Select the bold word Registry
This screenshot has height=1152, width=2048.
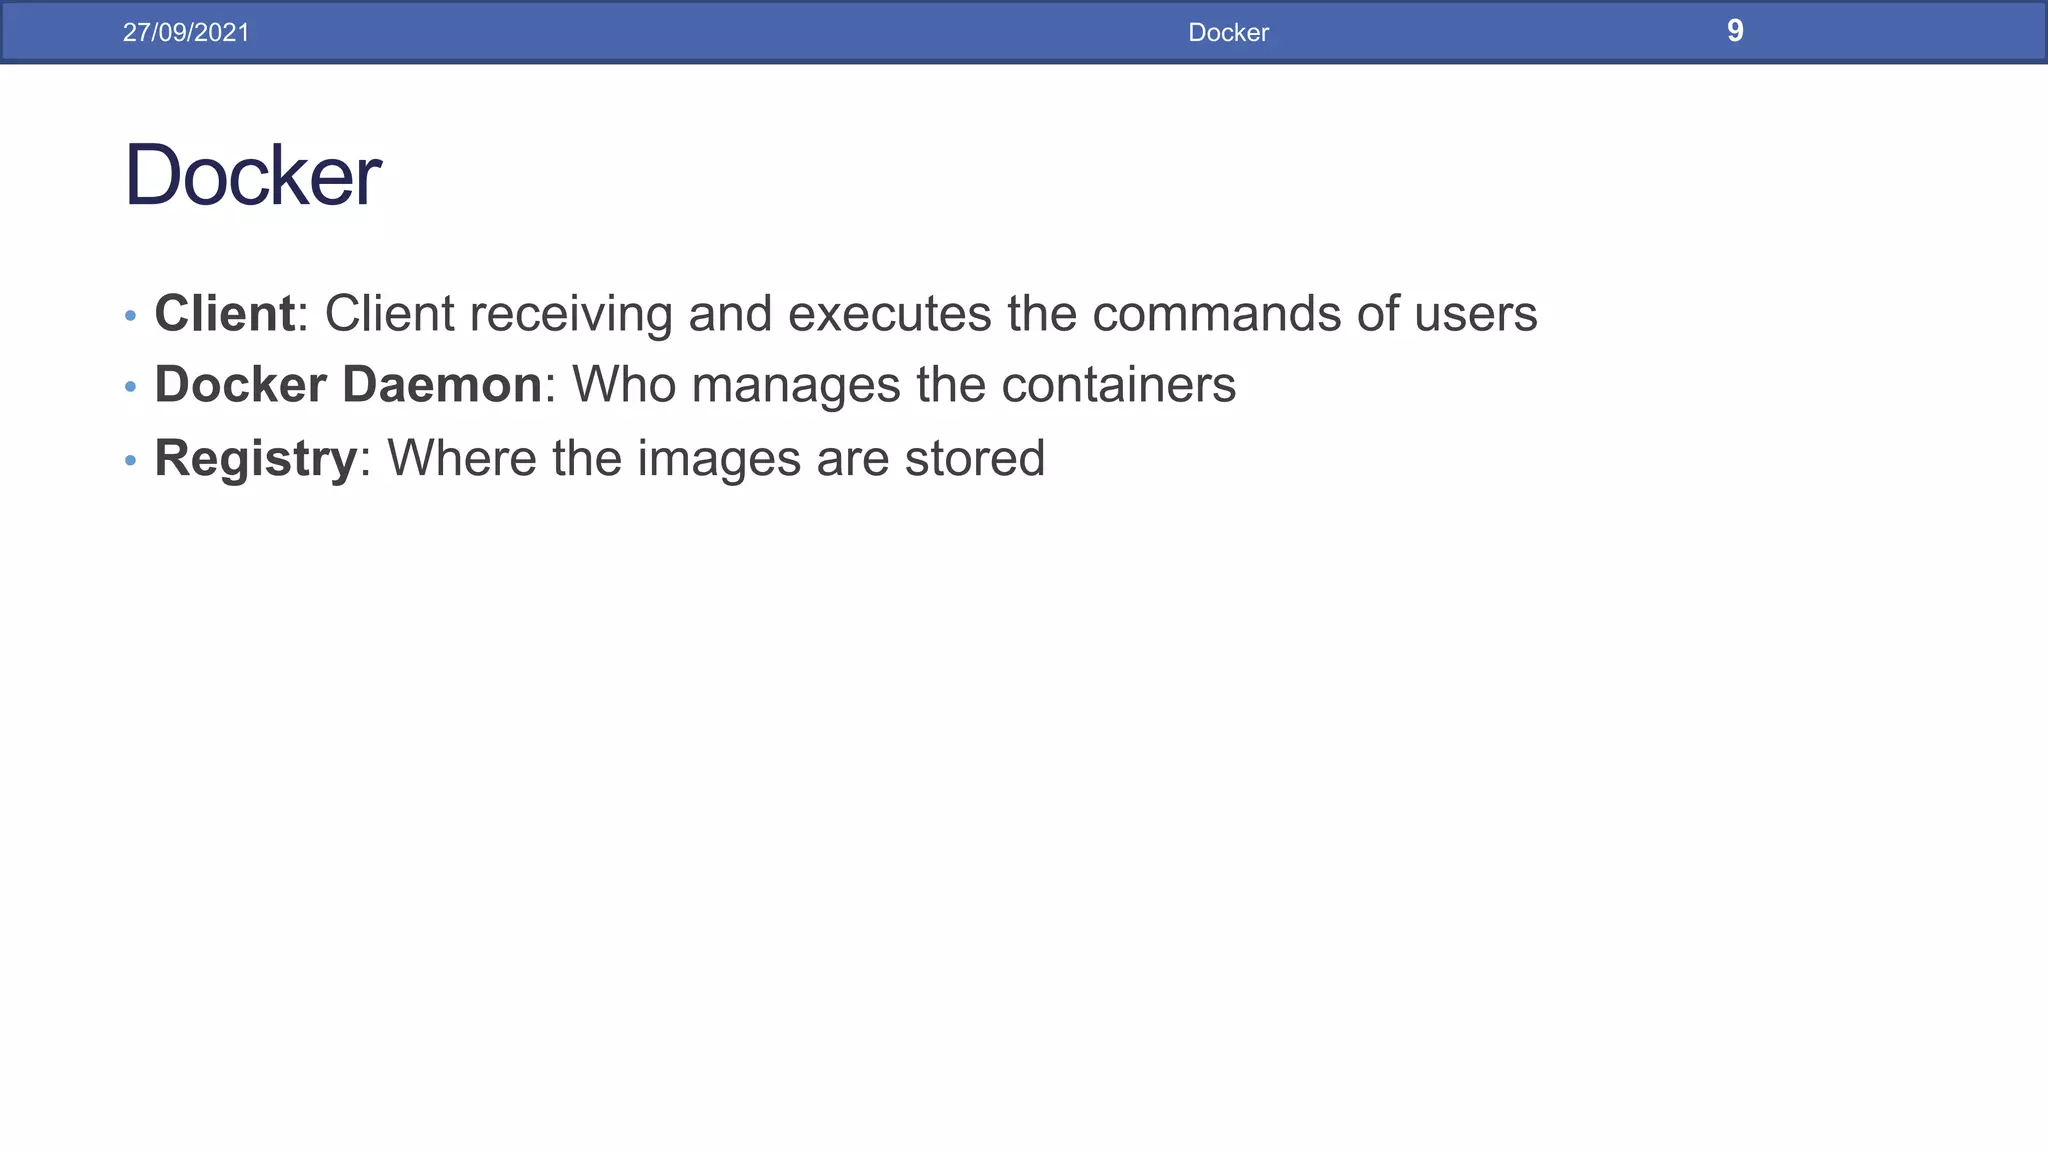[x=255, y=458]
